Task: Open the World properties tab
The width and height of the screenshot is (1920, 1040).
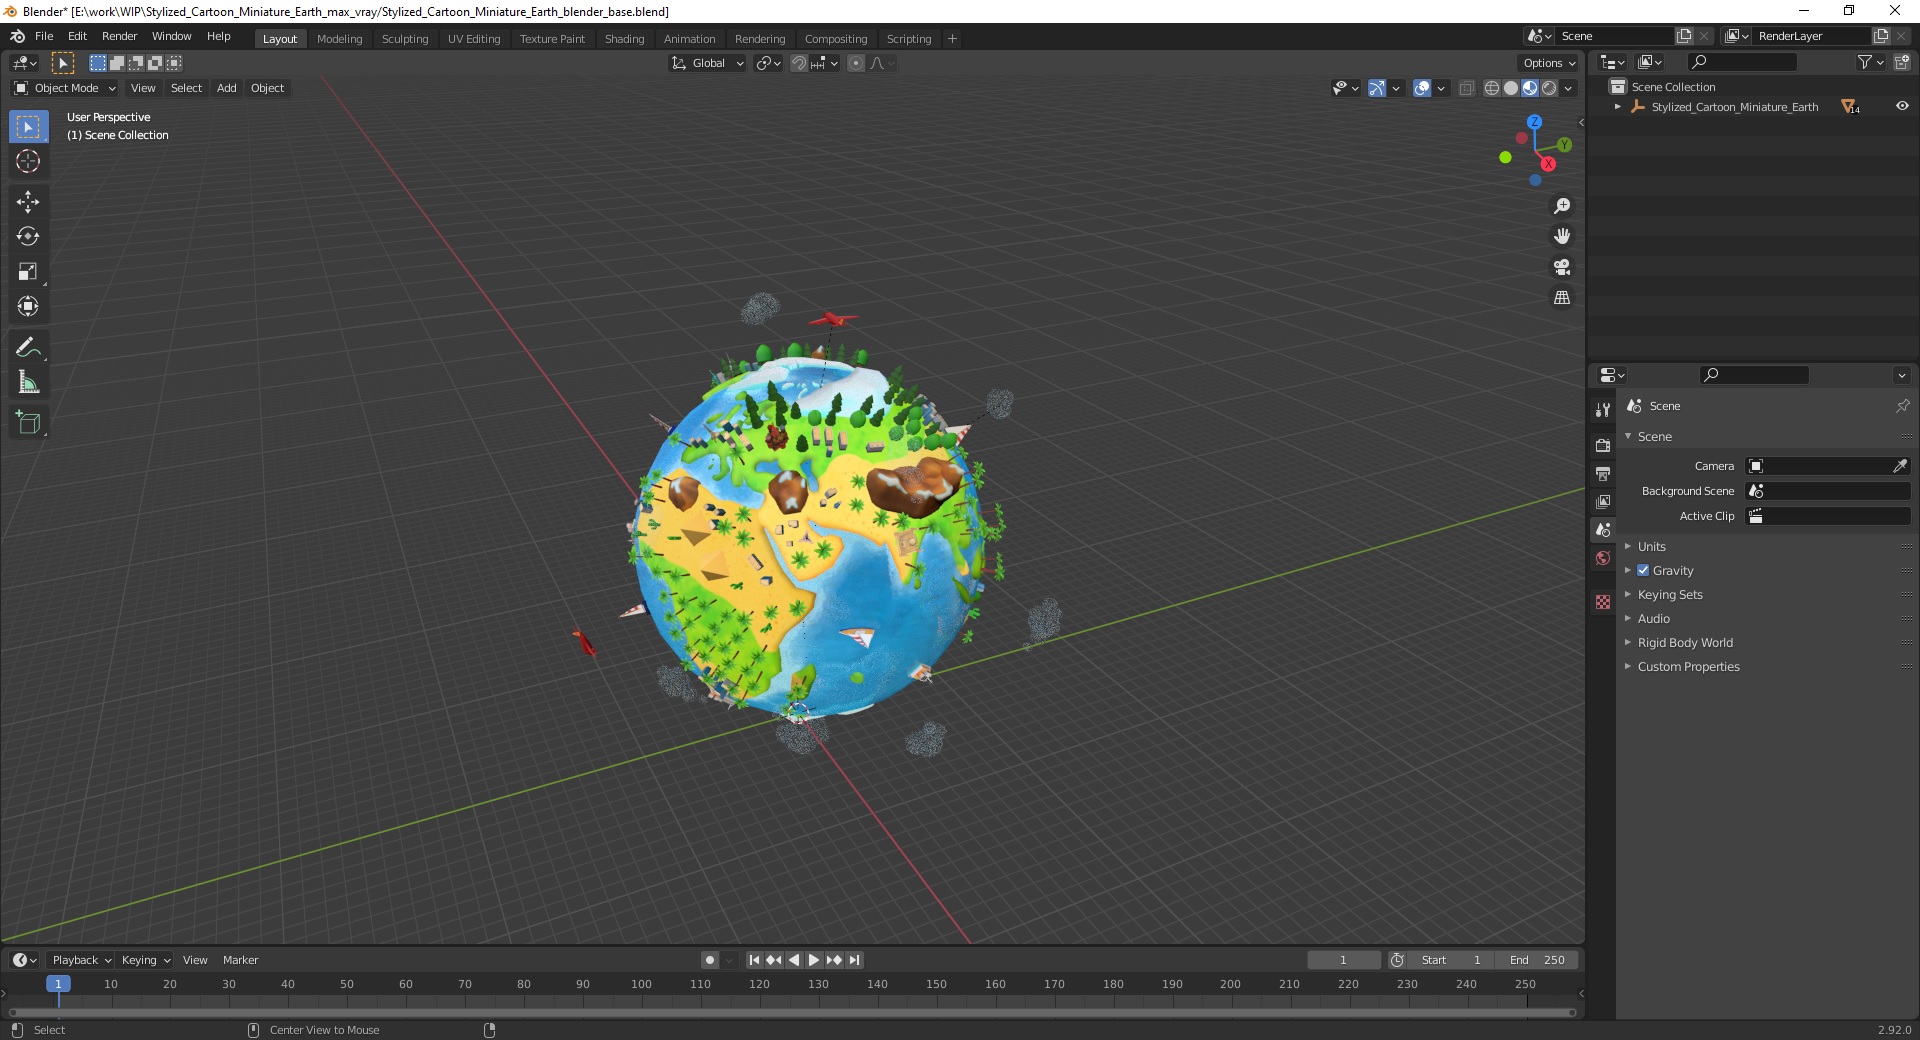Action: click(x=1603, y=558)
